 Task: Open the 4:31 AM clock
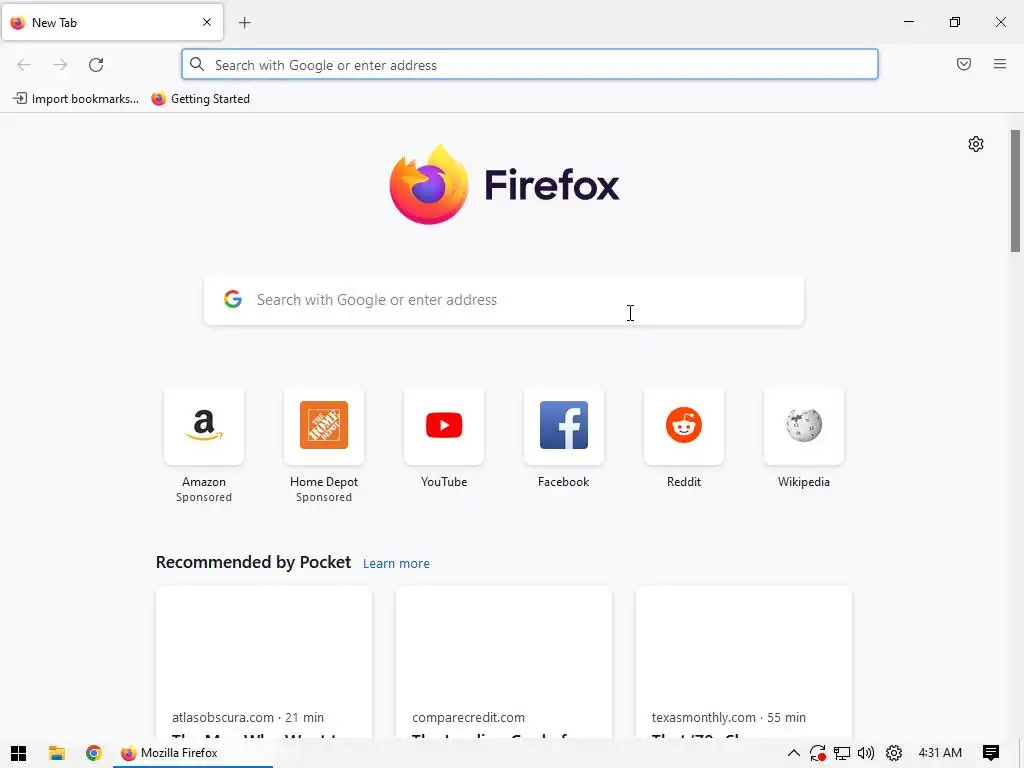(940, 753)
